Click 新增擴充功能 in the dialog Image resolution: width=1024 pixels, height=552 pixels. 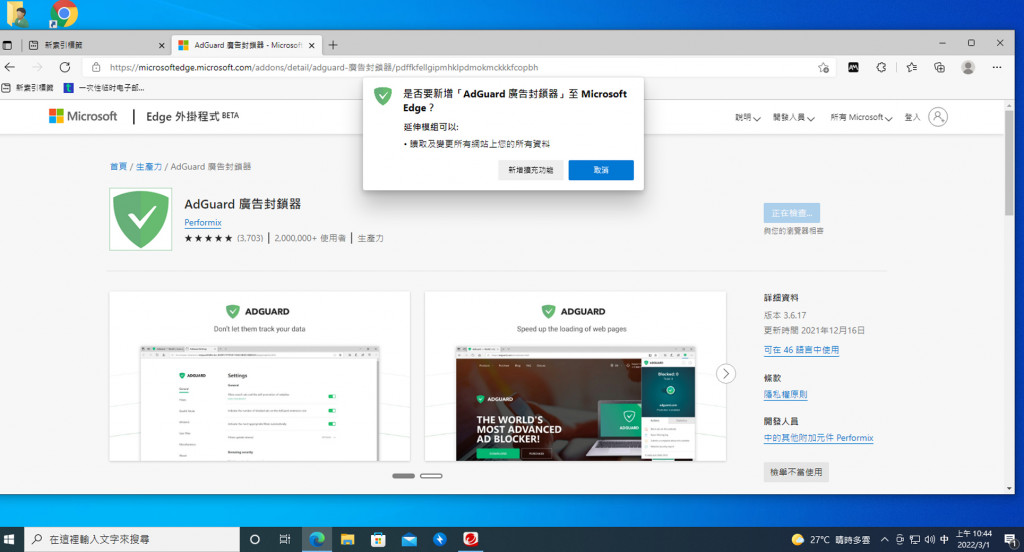(x=530, y=170)
